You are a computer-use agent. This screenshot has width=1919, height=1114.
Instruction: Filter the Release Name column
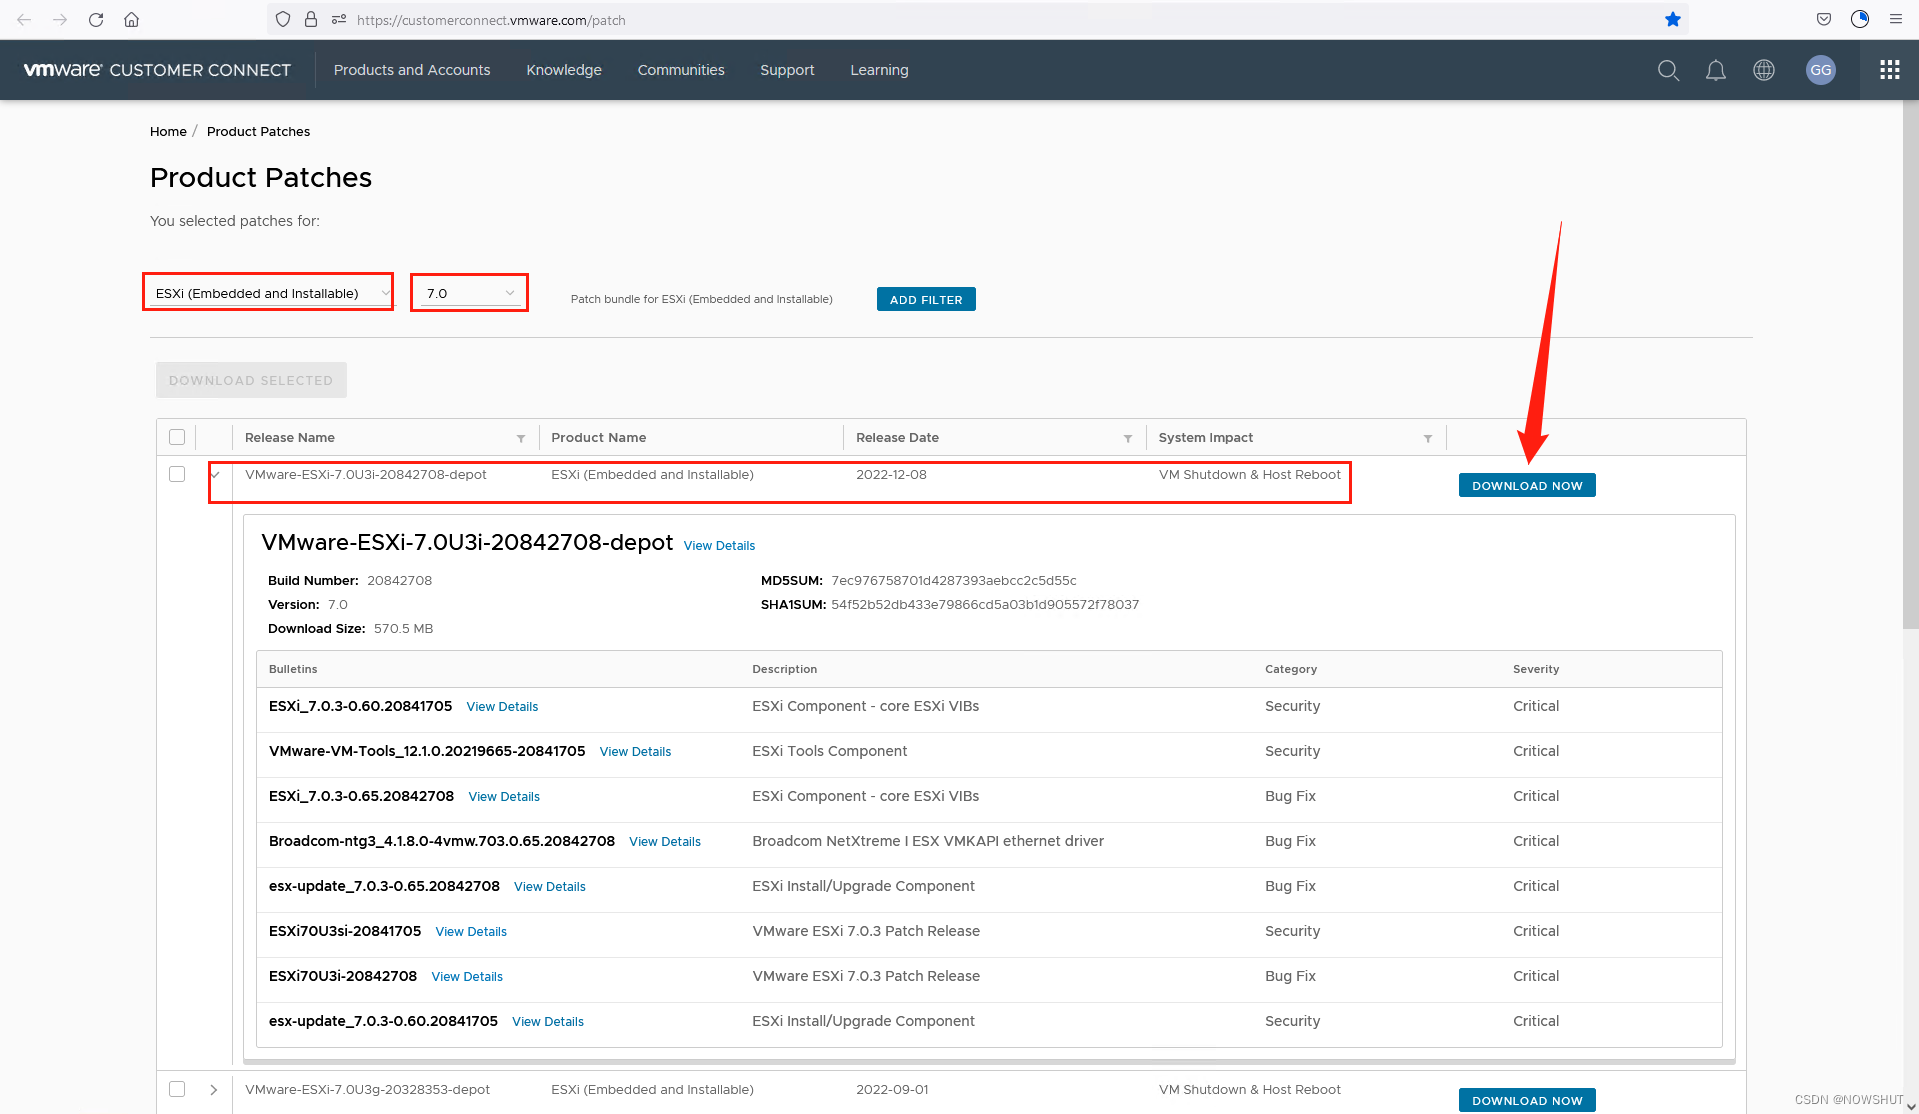tap(521, 438)
